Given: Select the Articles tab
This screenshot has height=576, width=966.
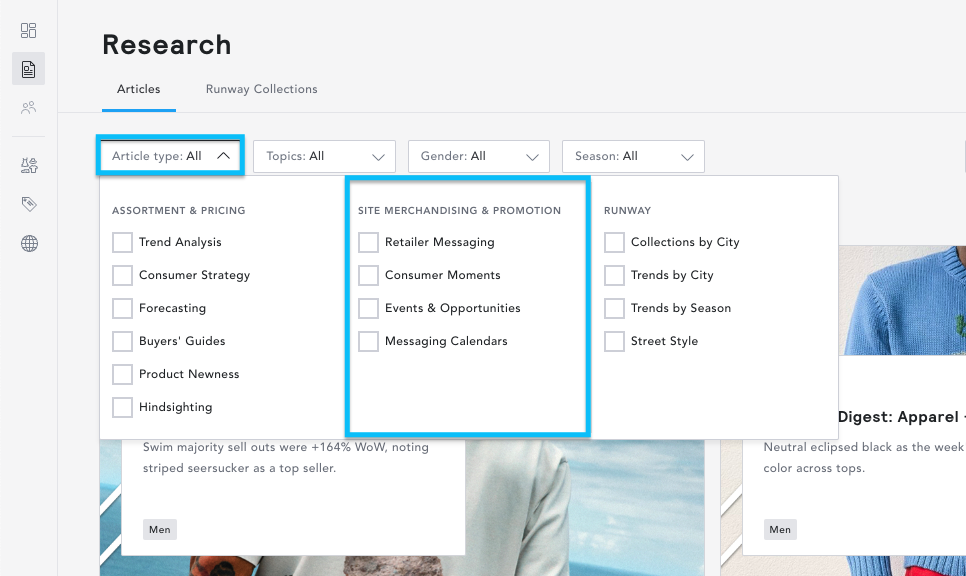Looking at the screenshot, I should pyautogui.click(x=138, y=89).
